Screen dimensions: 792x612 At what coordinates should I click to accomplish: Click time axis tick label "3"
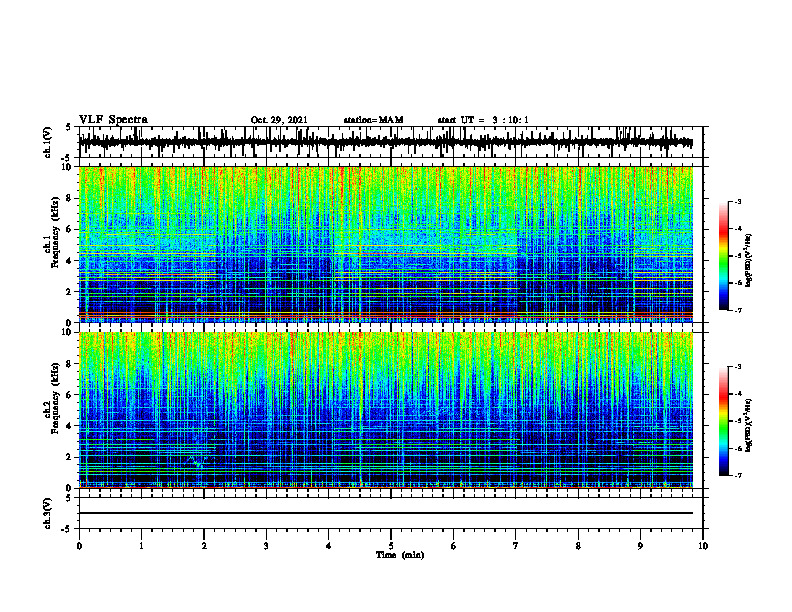tap(266, 546)
